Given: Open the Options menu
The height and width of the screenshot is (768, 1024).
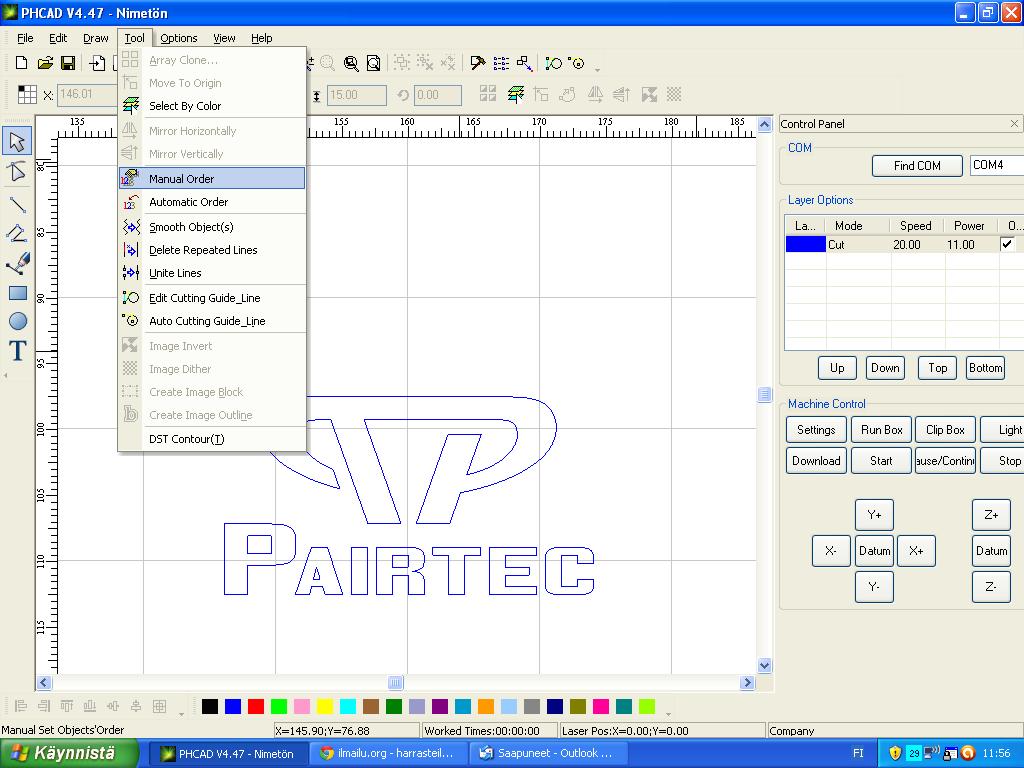Looking at the screenshot, I should (179, 38).
